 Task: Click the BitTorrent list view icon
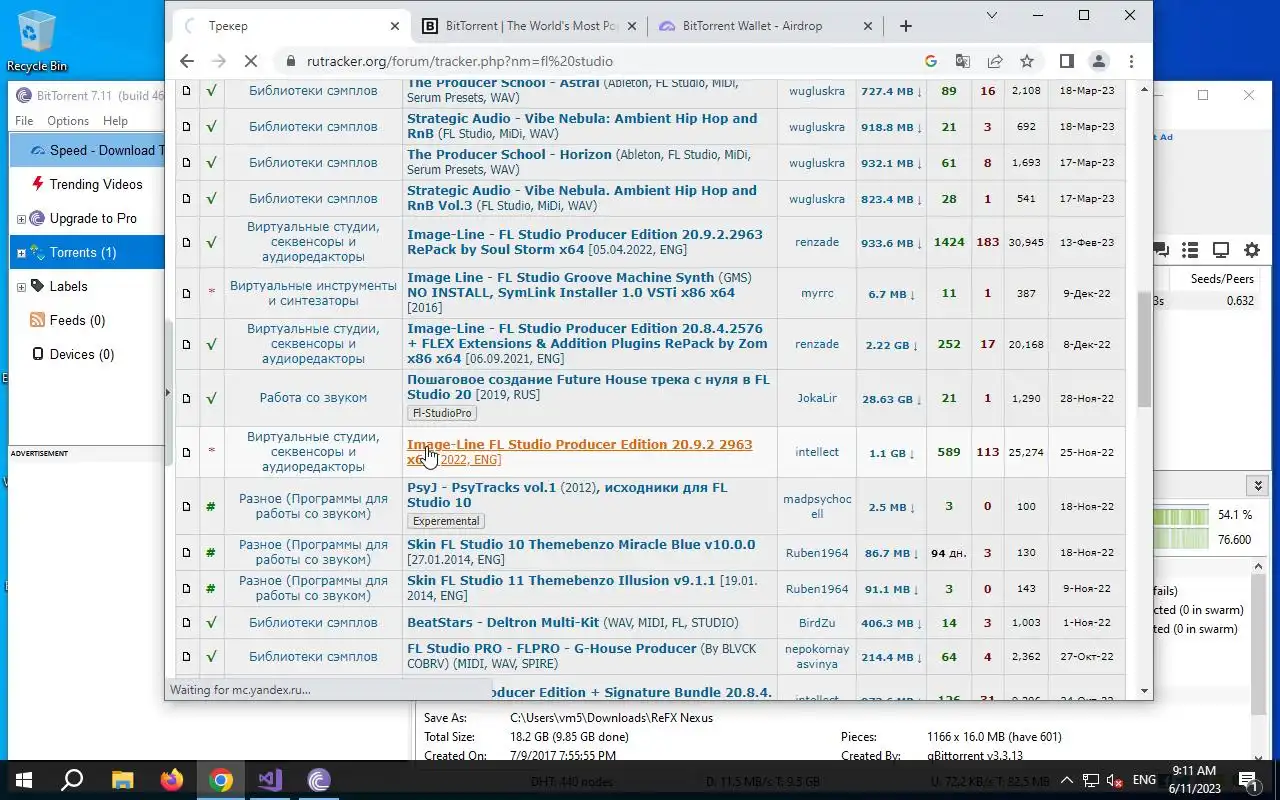pos(1190,250)
